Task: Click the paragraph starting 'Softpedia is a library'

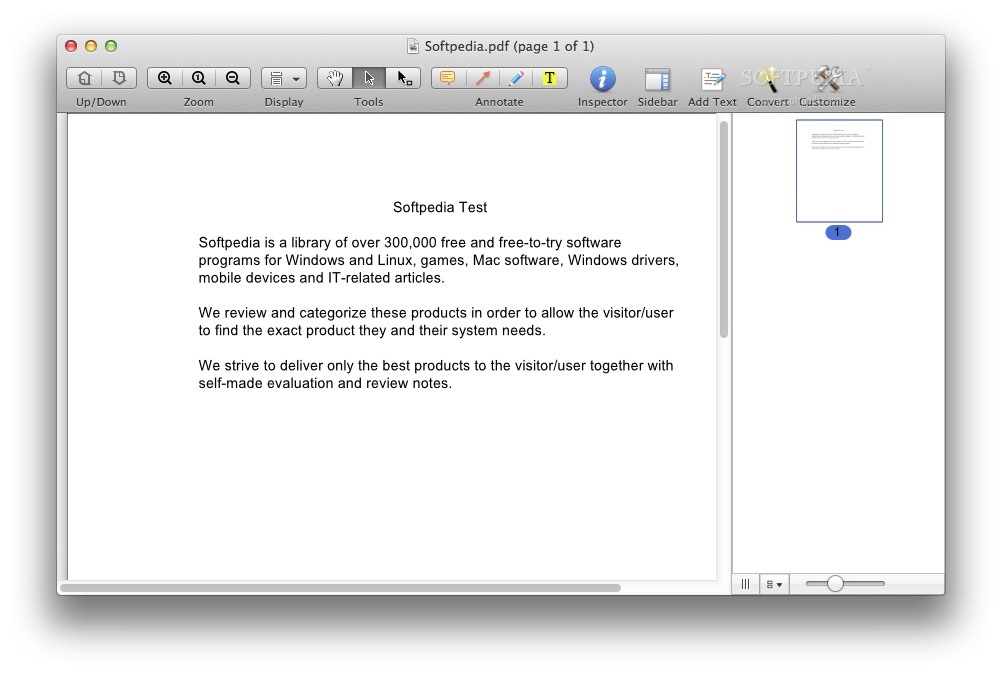Action: coord(438,260)
